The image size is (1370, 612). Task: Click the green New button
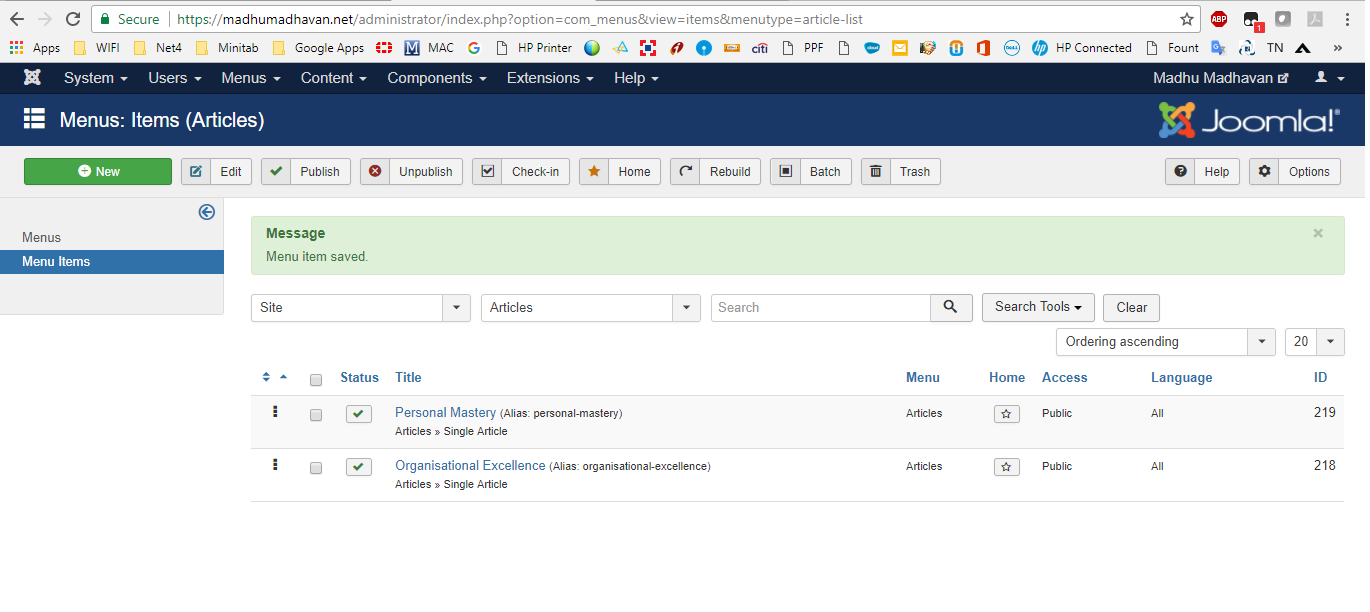pos(98,171)
